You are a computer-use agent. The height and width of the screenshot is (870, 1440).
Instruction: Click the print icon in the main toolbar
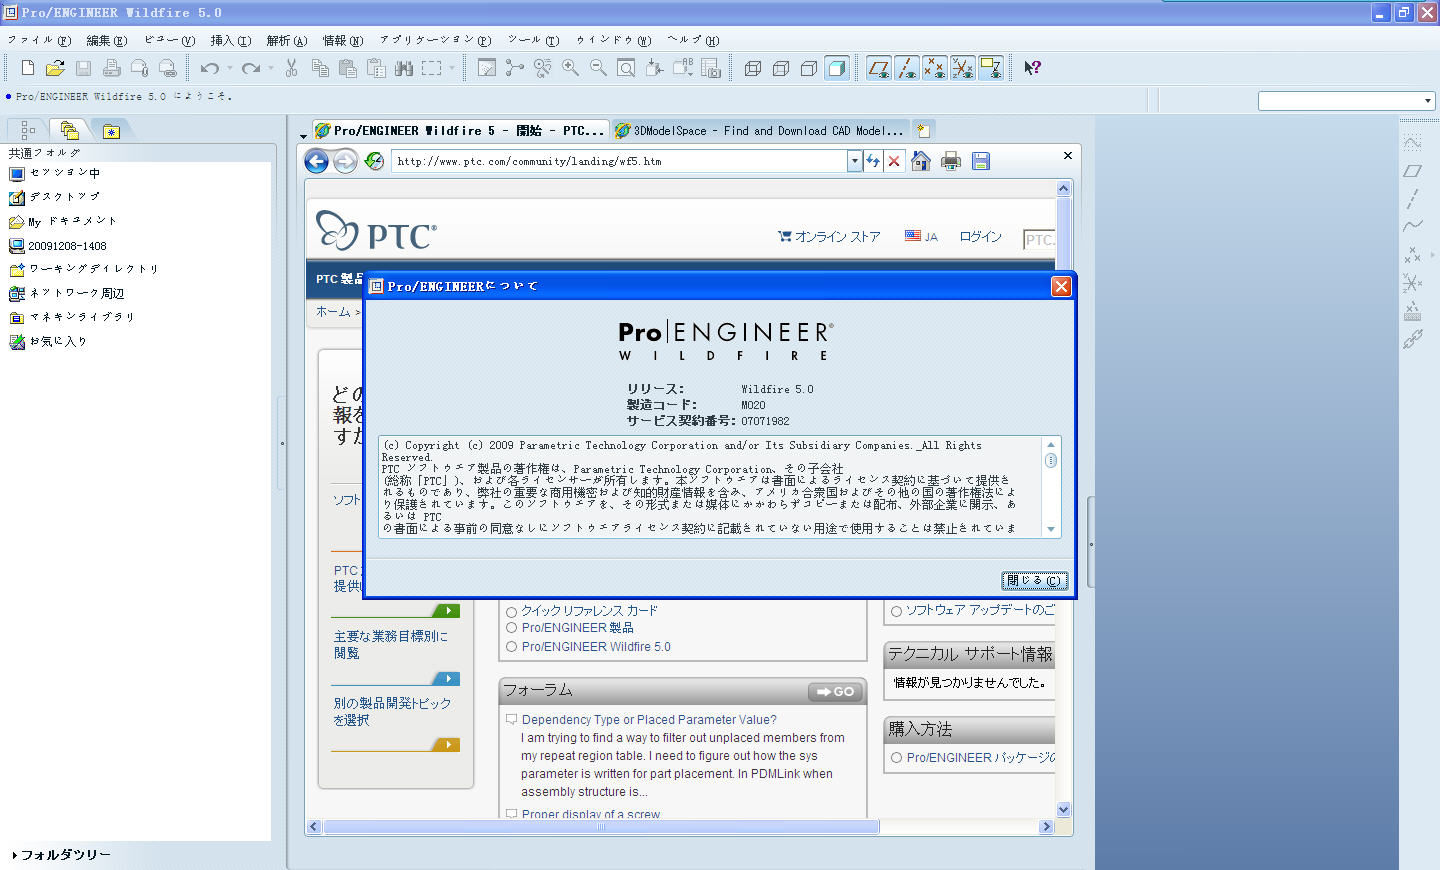112,68
